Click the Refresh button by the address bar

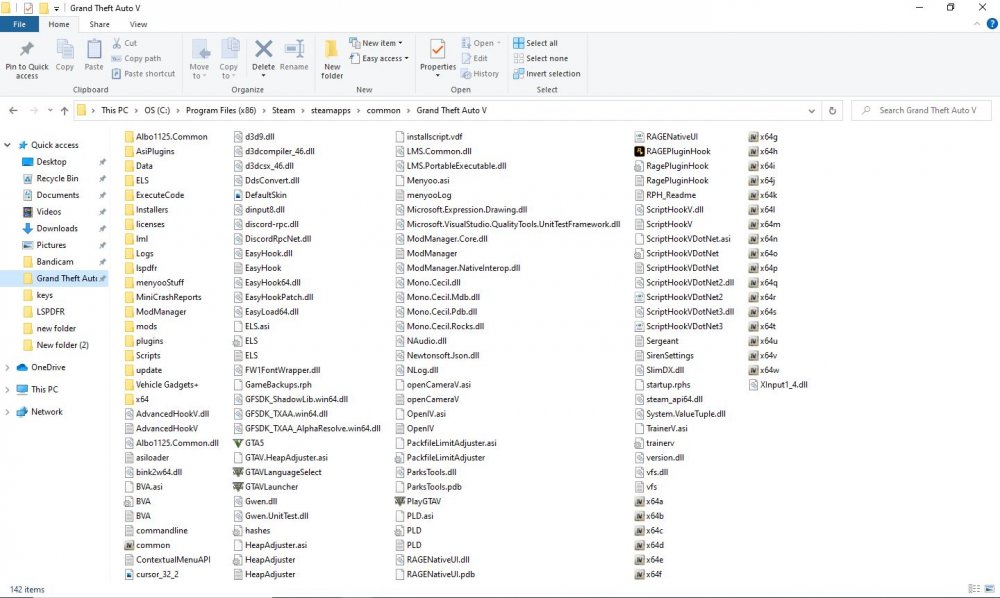pos(832,110)
